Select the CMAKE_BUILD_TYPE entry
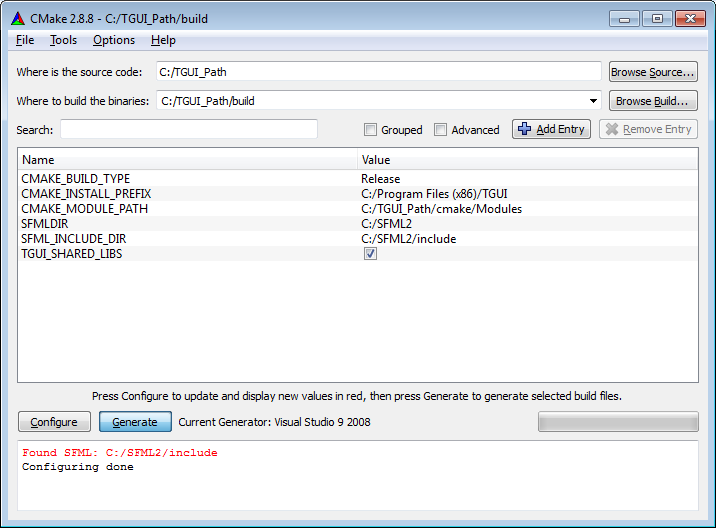716x528 pixels. pos(76,179)
